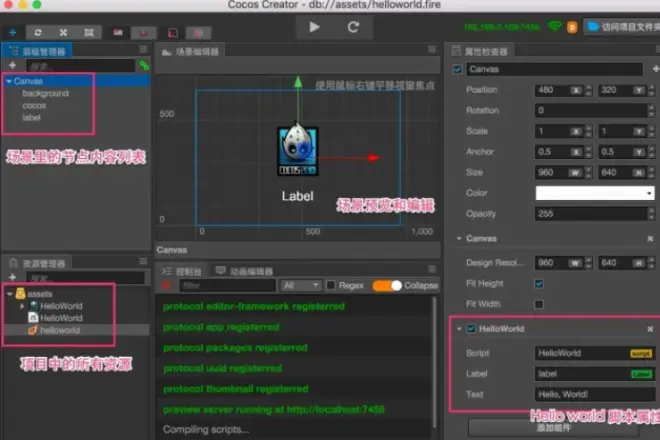Click the orange HTML5 badge icon

572,27
